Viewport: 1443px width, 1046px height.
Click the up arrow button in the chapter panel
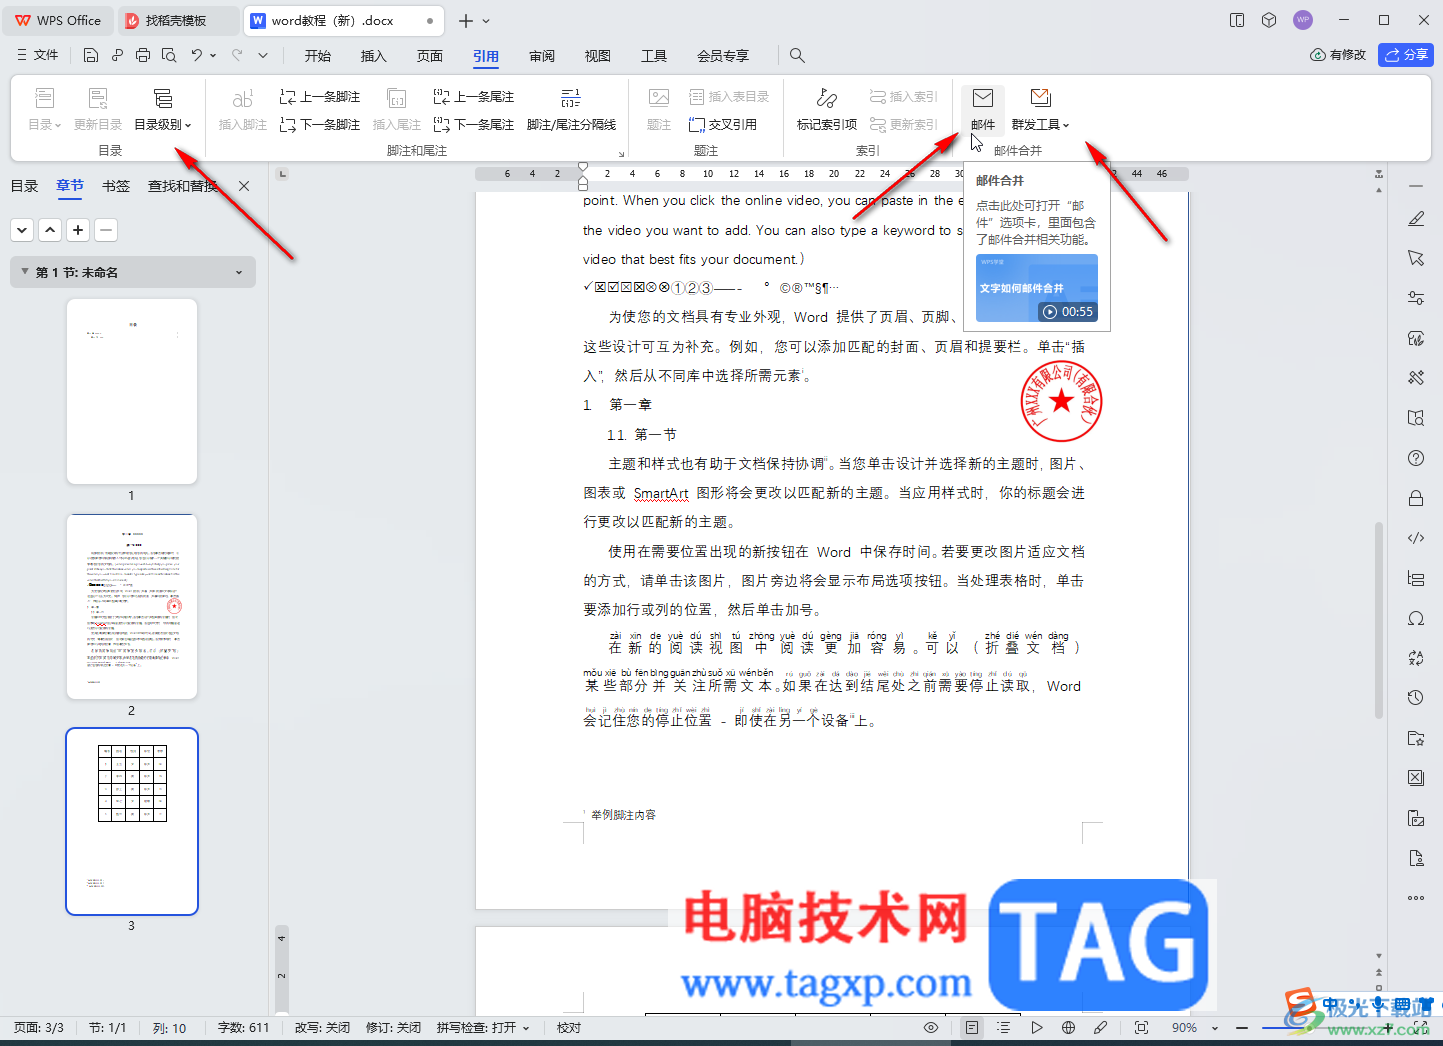50,230
